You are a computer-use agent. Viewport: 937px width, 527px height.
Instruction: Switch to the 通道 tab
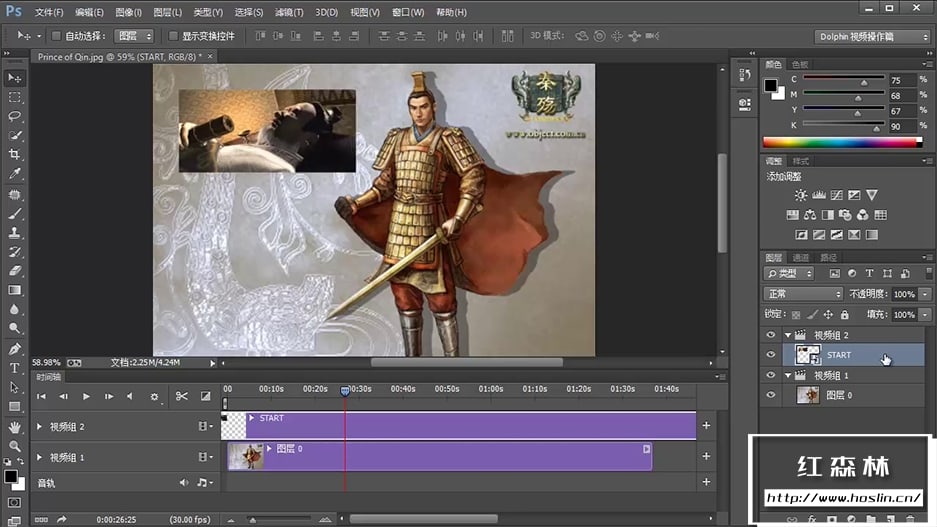pyautogui.click(x=801, y=258)
